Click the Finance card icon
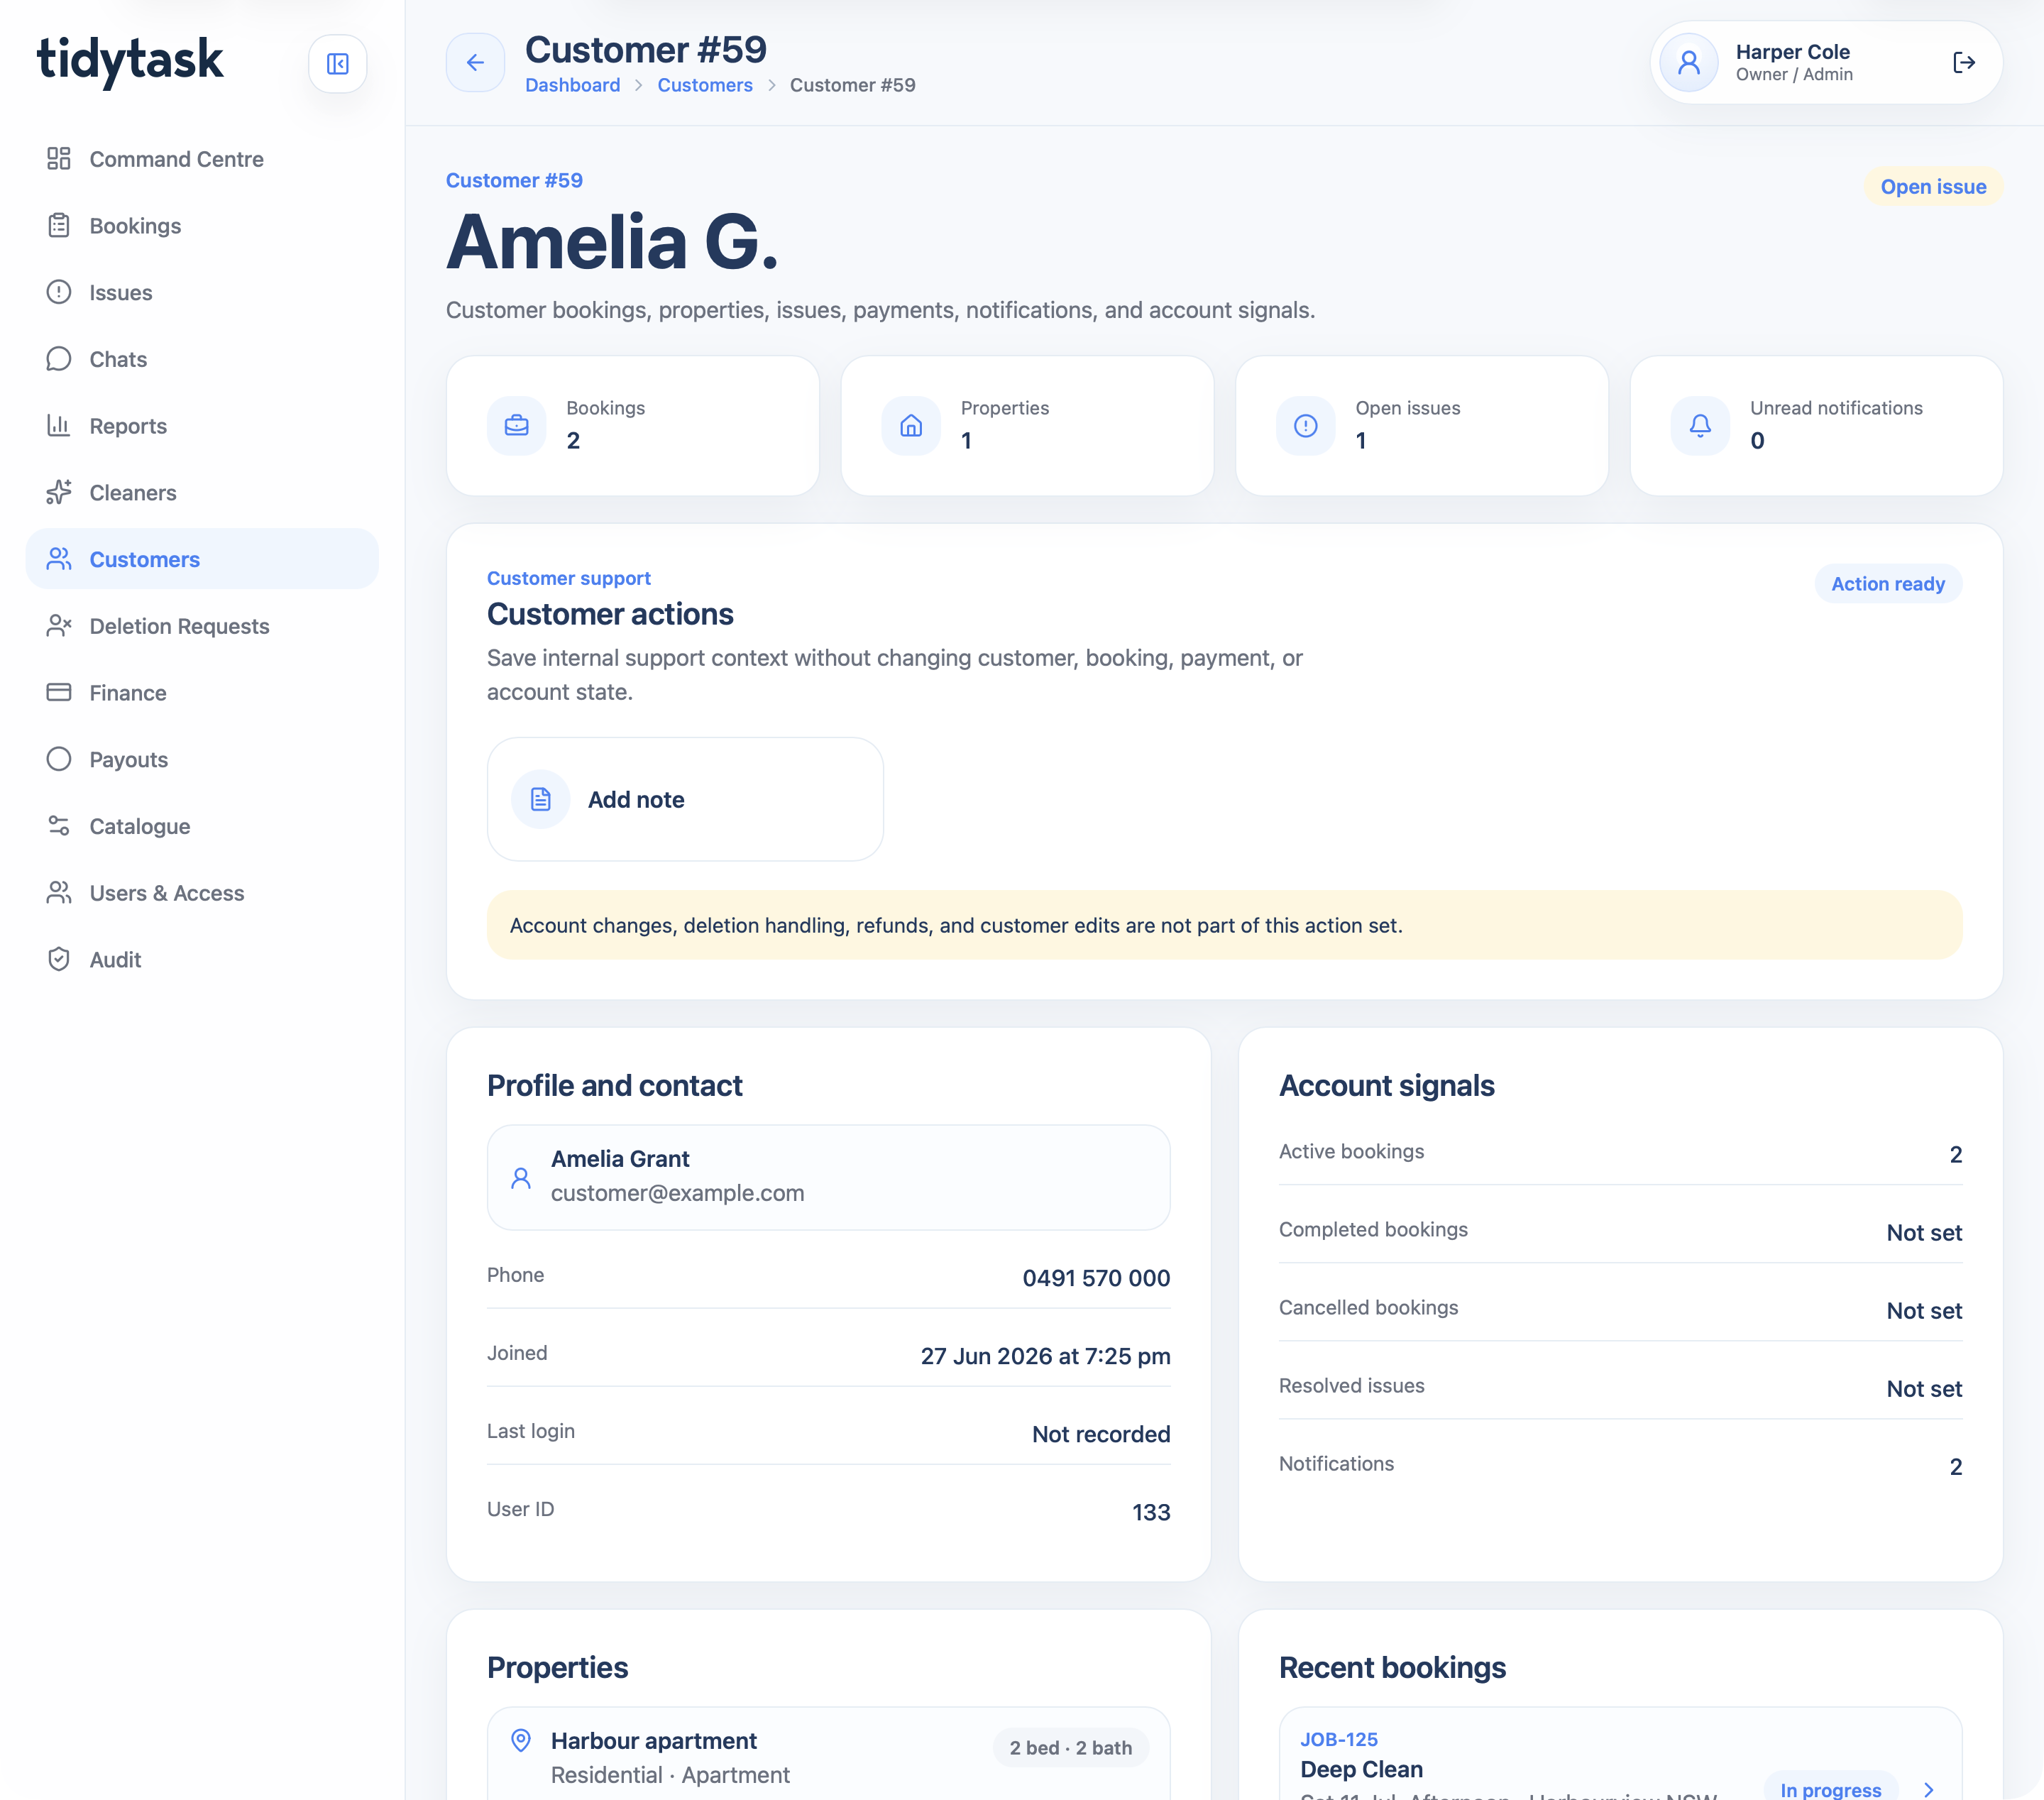 59,692
